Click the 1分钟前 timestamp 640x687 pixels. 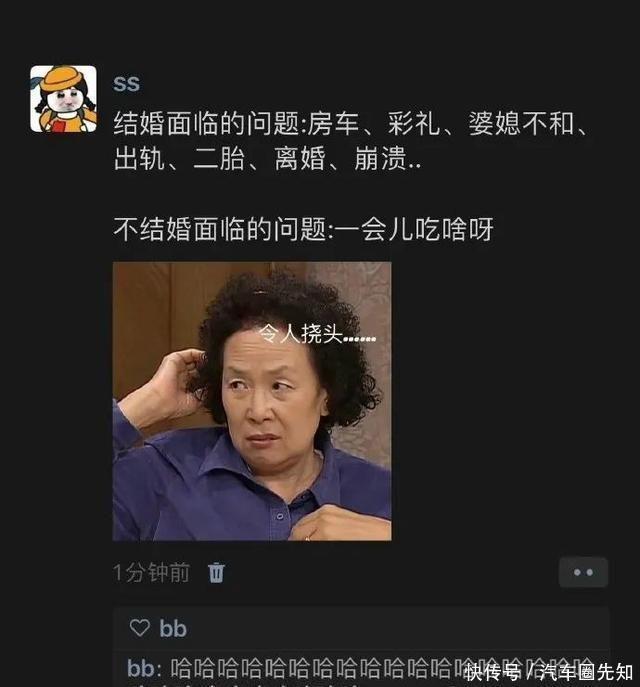[x=151, y=573]
